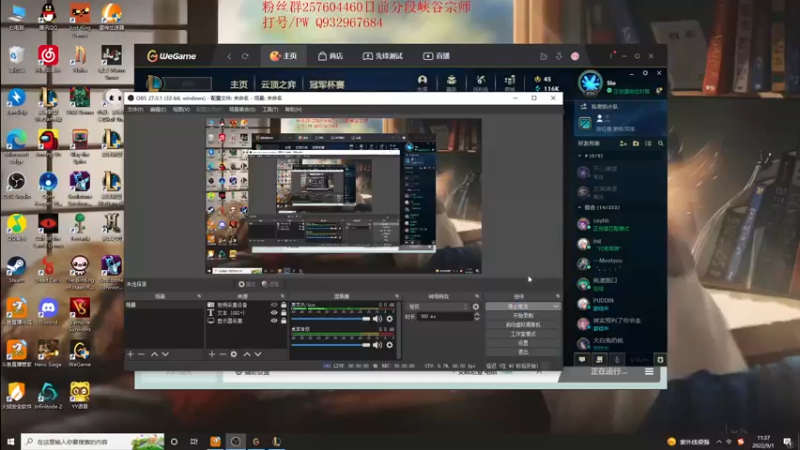Click WeGame back navigation arrow
The height and width of the screenshot is (450, 800).
(x=229, y=56)
